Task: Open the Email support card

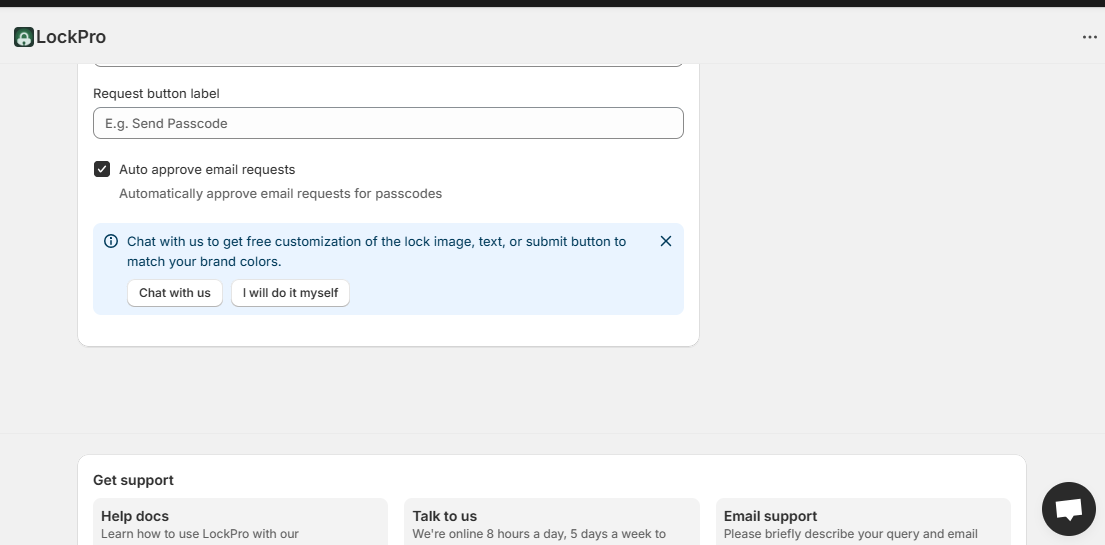Action: 863,522
